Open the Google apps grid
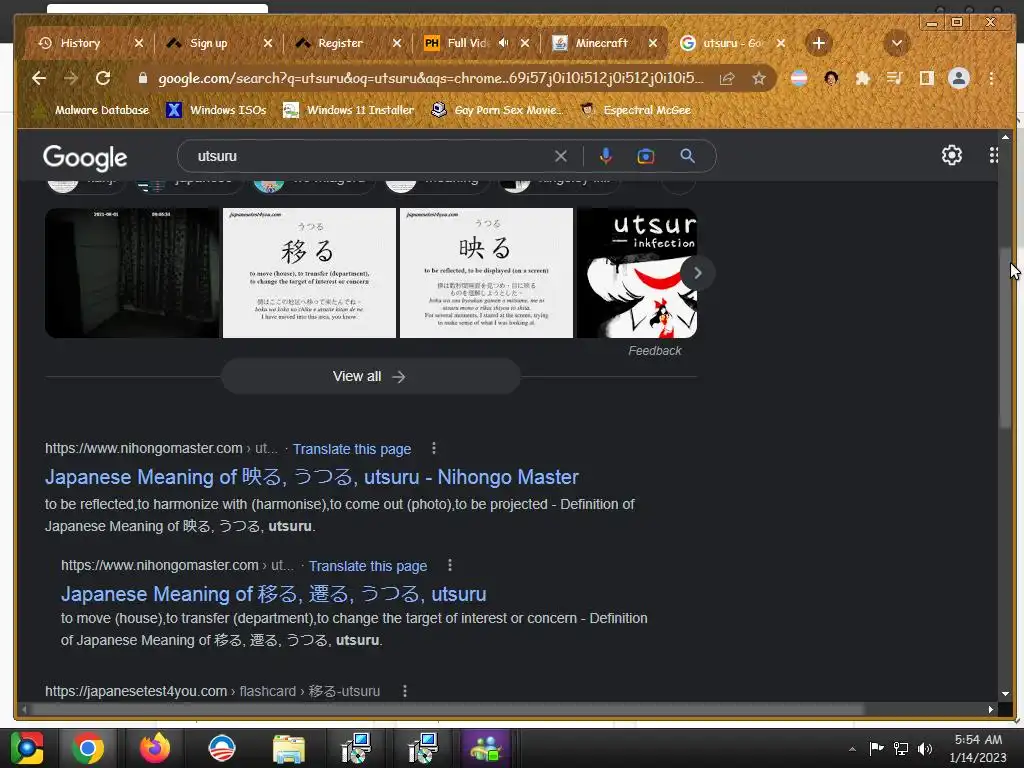Viewport: 1024px width, 768px height. pos(993,155)
